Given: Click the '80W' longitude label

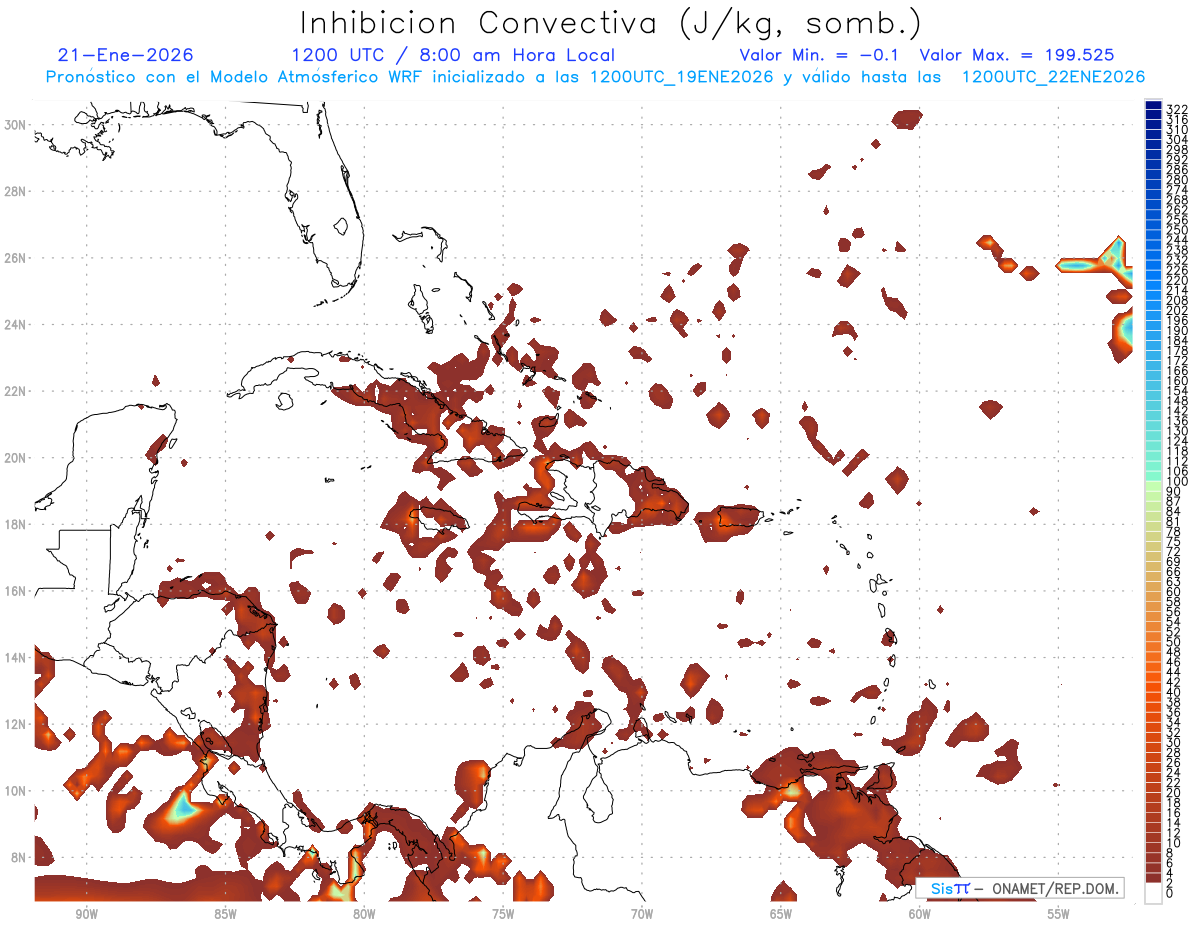Looking at the screenshot, I should (364, 914).
